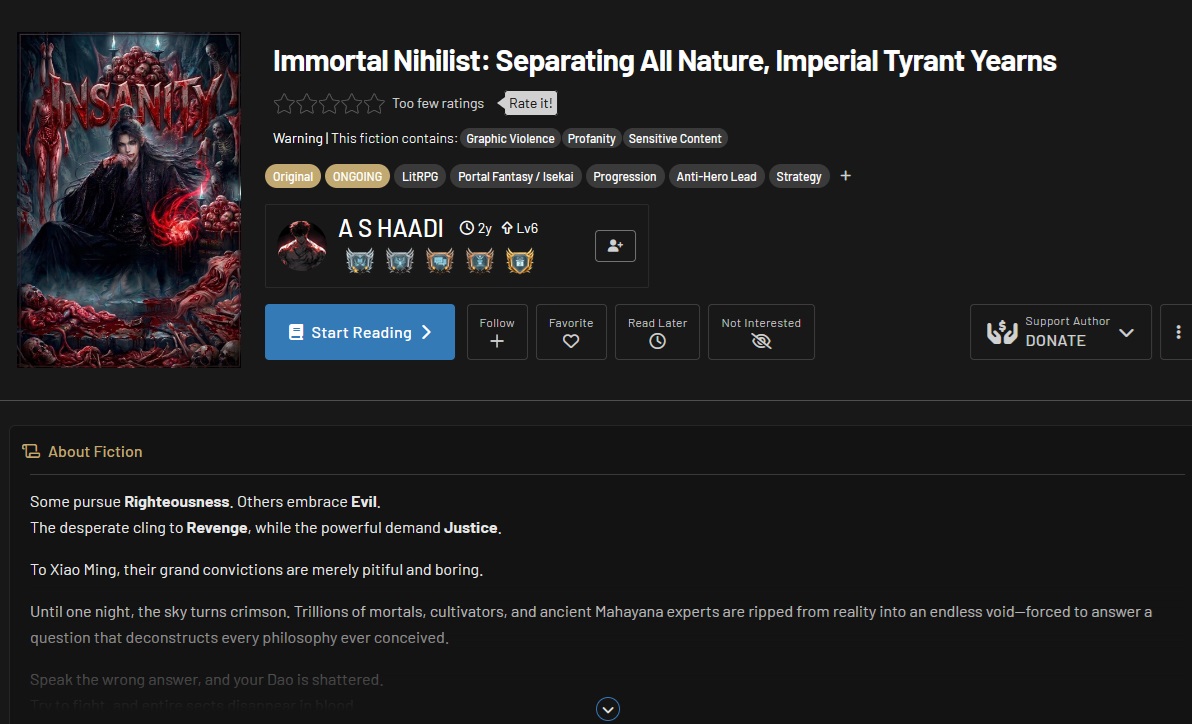1192x724 pixels.
Task: Click the fourth author achievement badge
Action: click(480, 261)
